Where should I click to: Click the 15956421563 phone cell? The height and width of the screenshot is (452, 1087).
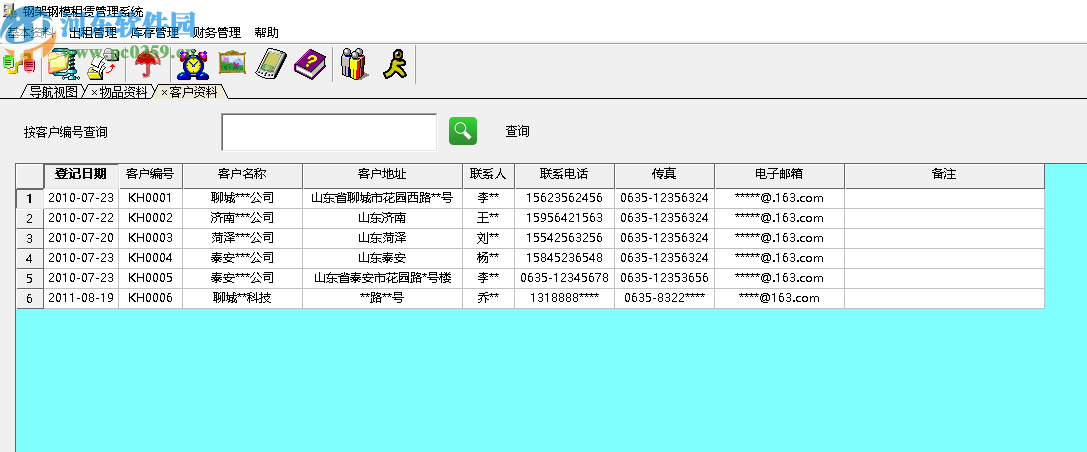[564, 218]
